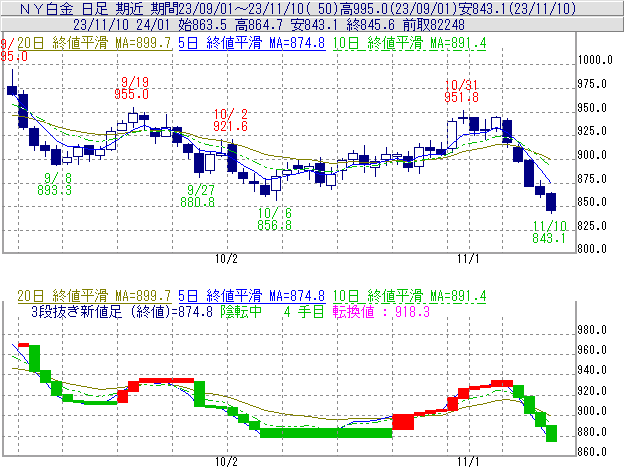Viewport: 624px width, 475px height.
Task: Click the large red reversal block in the lower chart
Action: tap(403, 422)
